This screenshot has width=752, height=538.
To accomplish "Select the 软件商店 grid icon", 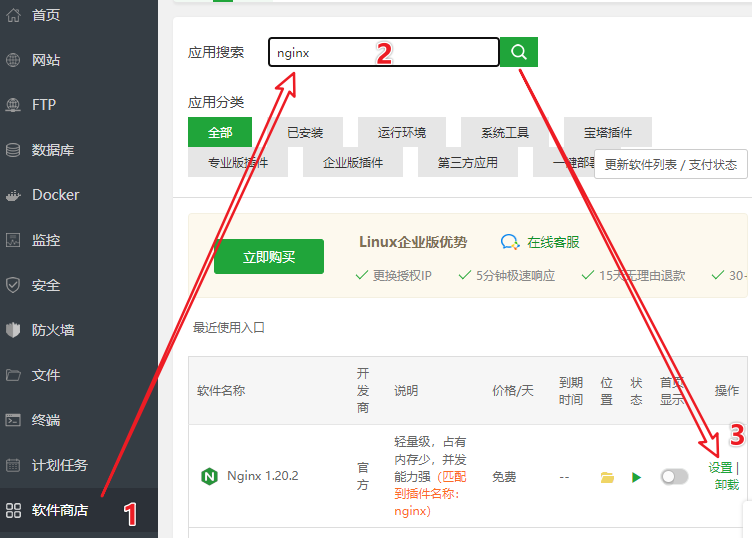I will click(x=13, y=510).
